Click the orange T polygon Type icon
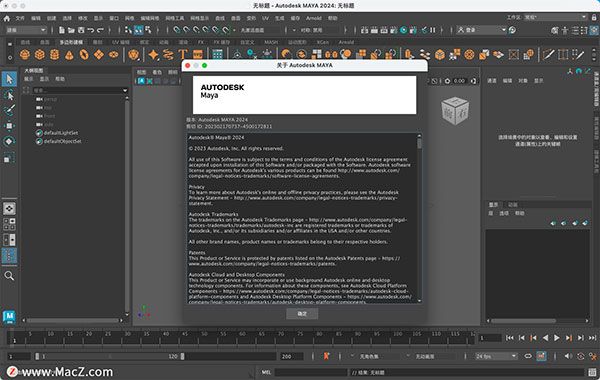 [183, 55]
